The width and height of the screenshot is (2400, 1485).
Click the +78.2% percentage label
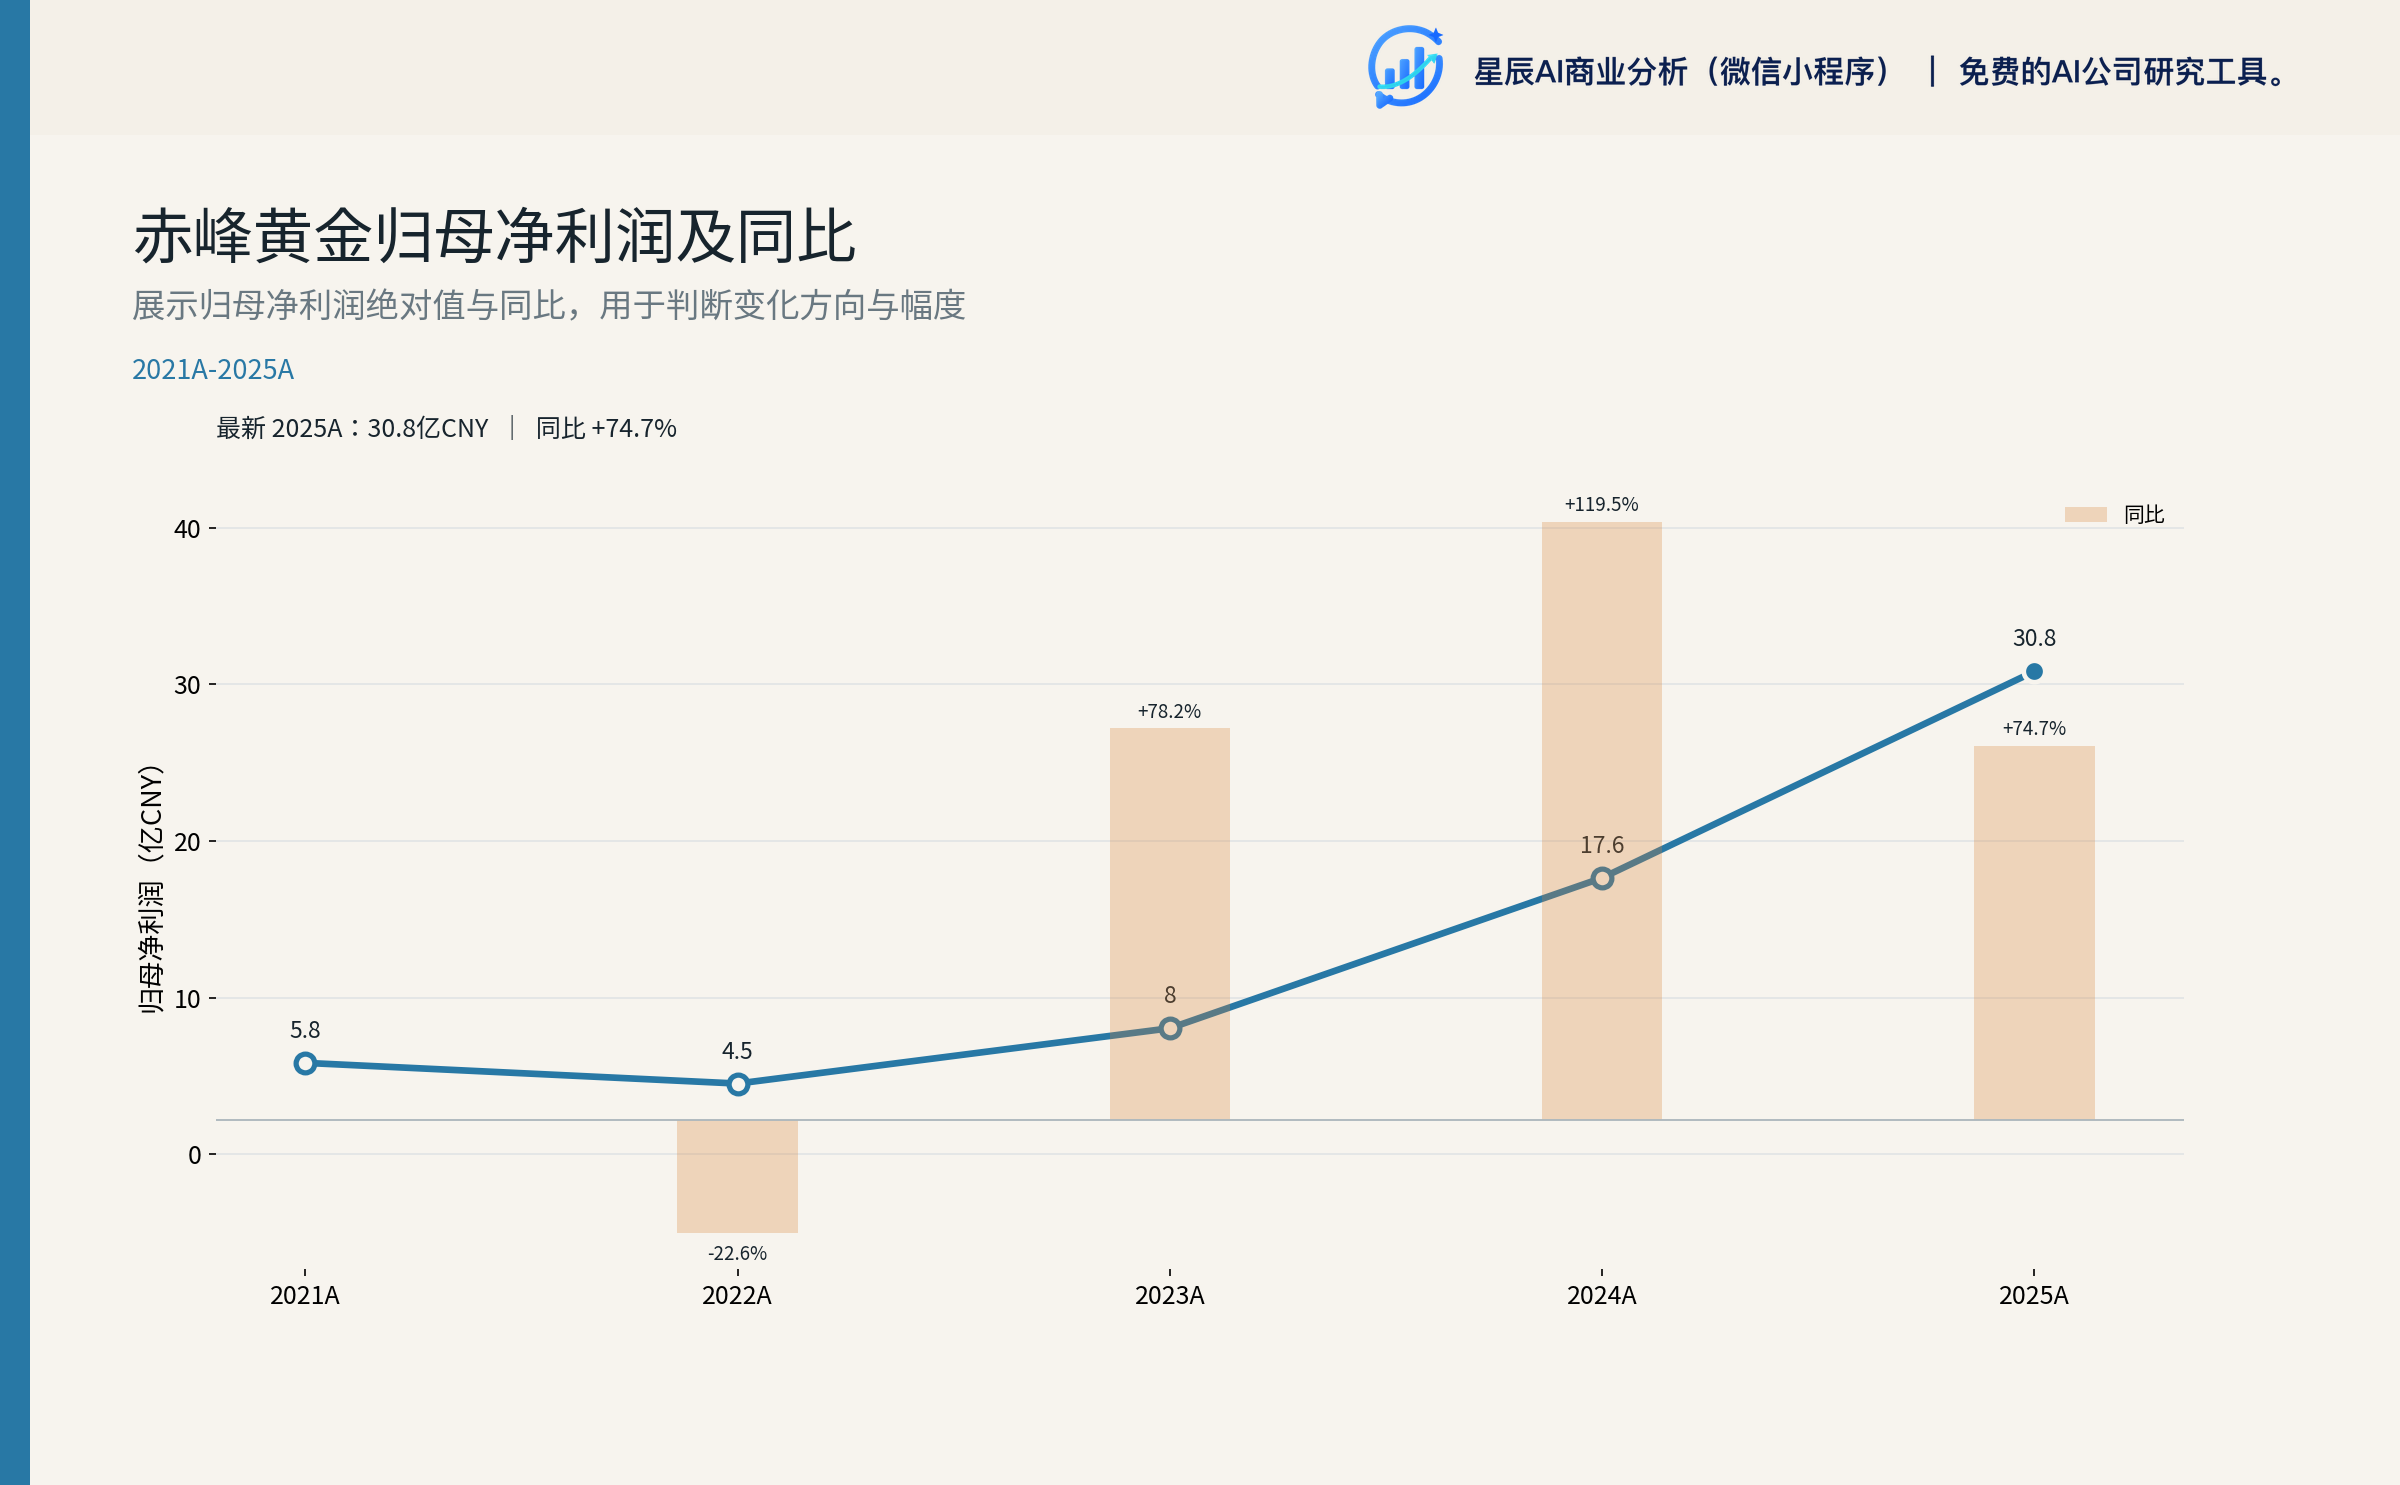pos(1169,711)
